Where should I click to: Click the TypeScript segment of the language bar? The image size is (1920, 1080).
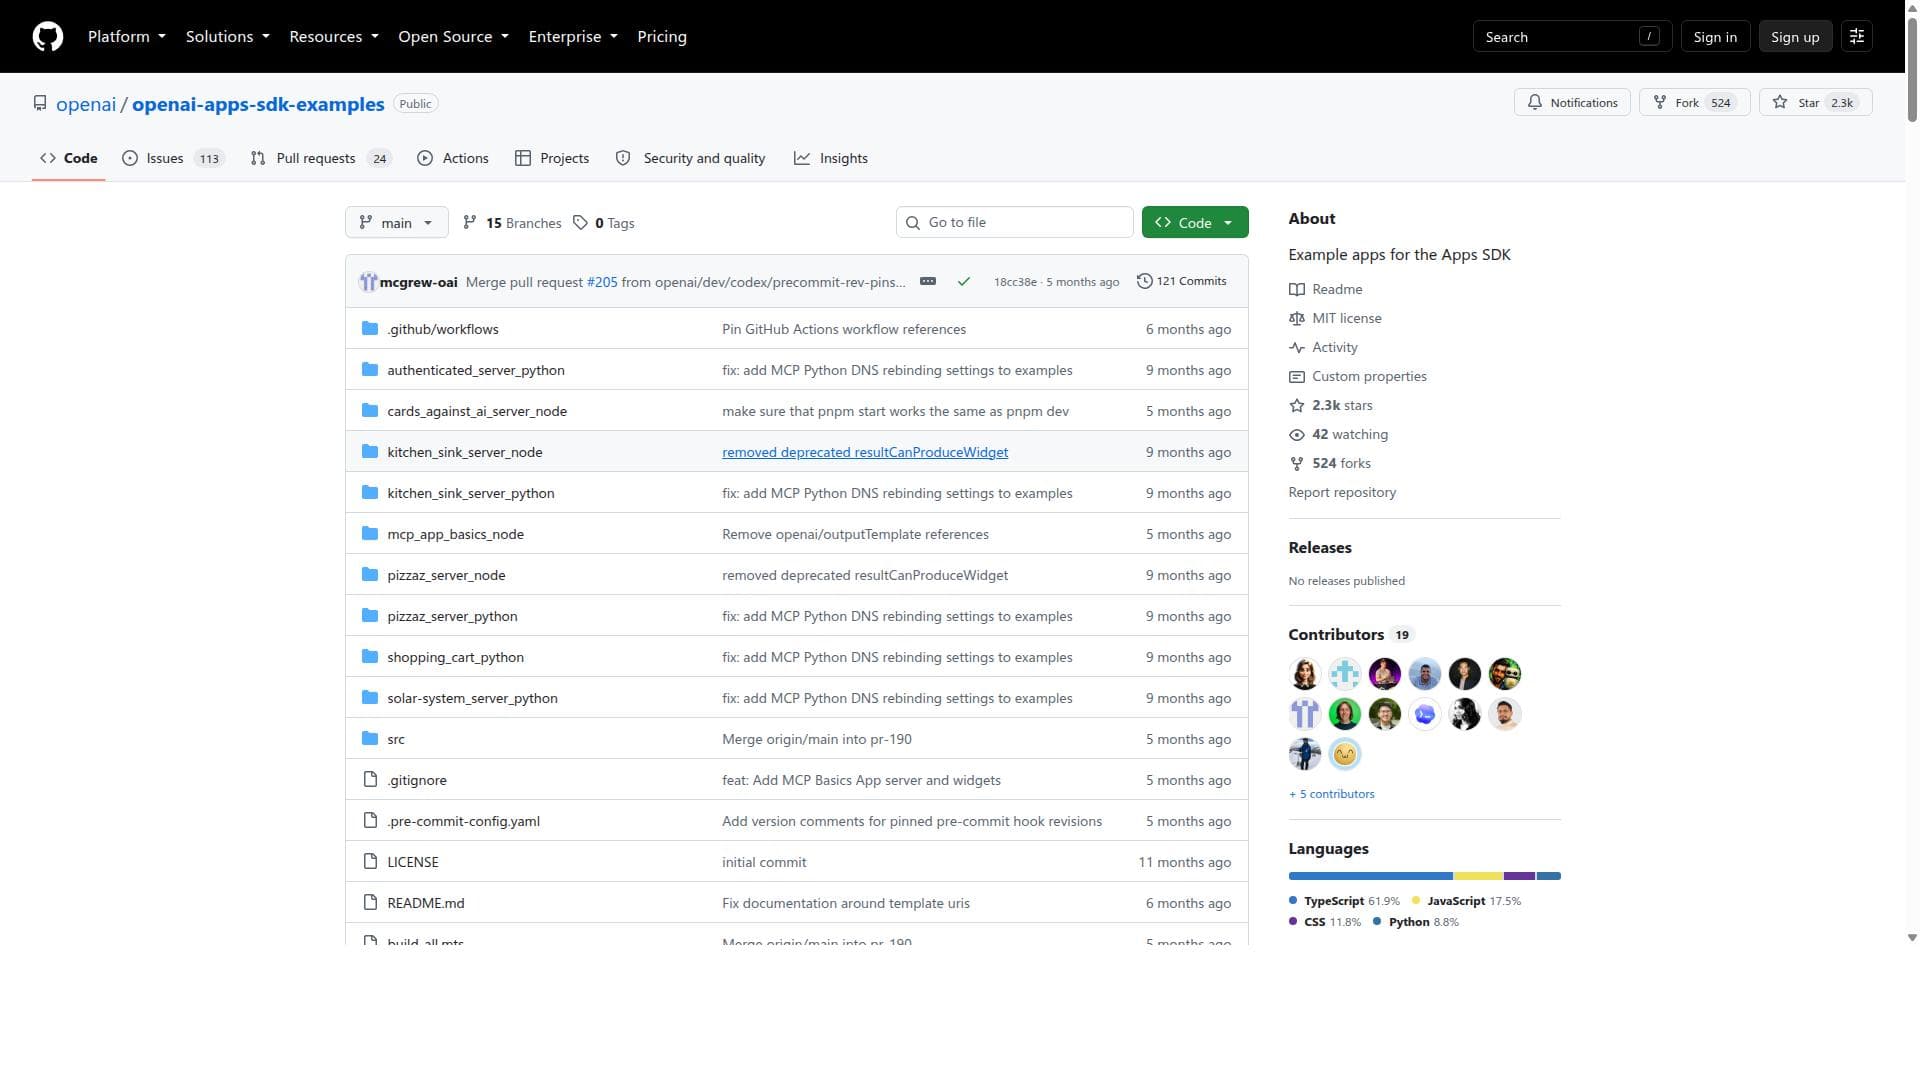click(x=1371, y=876)
